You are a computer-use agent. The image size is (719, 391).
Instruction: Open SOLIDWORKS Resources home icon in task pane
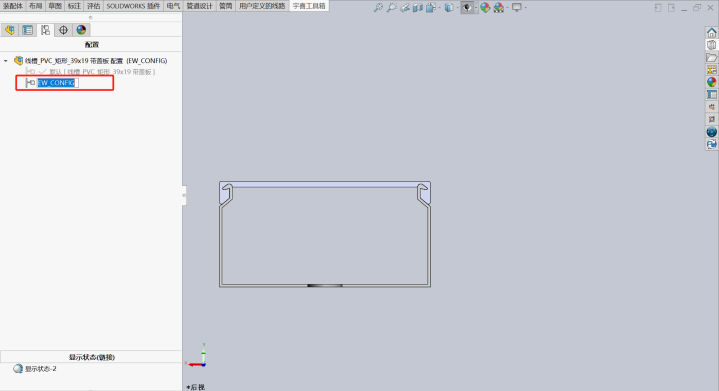[x=711, y=33]
